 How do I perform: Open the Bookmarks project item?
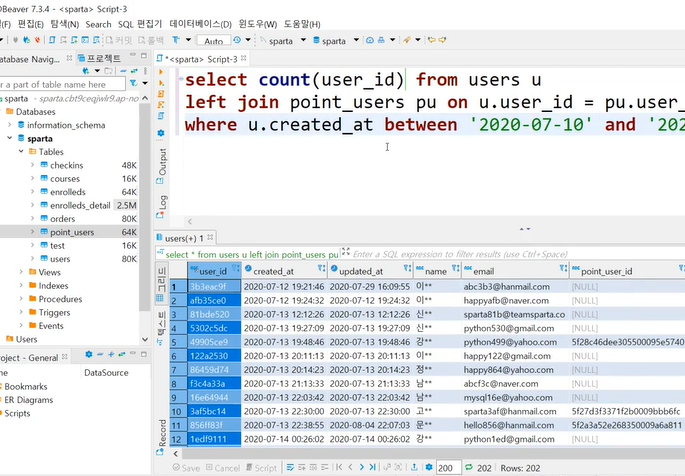pos(26,386)
